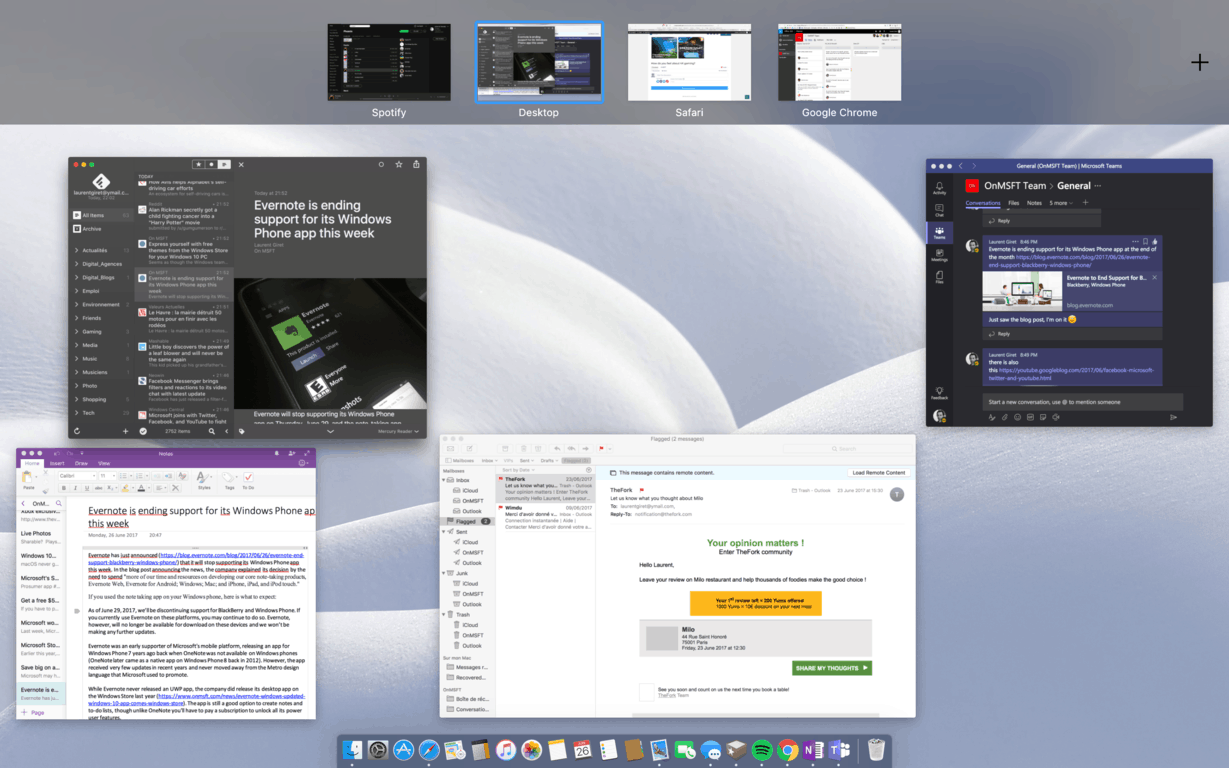
Task: Launch Google Chrome from the Dock
Action: coord(787,749)
